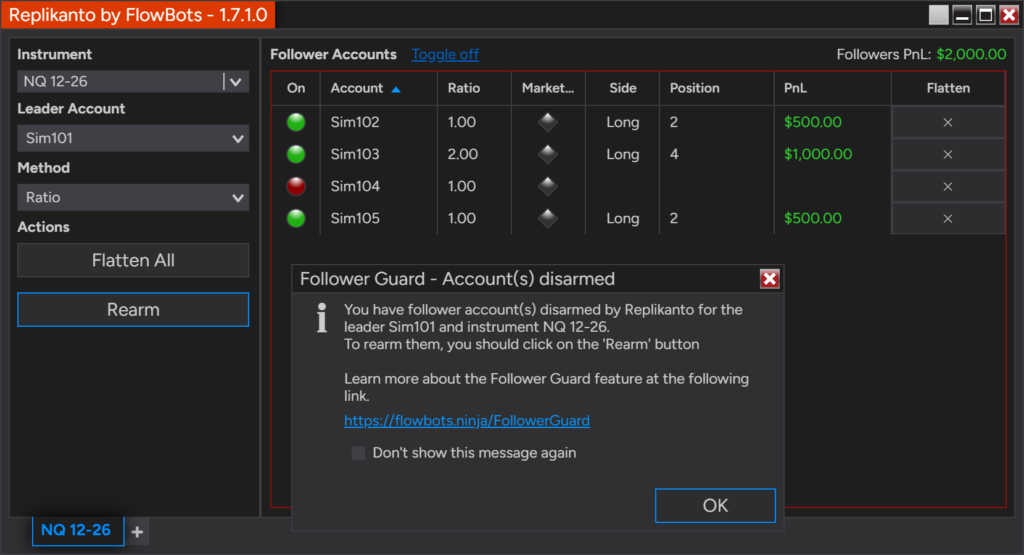Screen dimensions: 1024x555
Task: Click the market diamond icon for Sim105
Action: (x=547, y=218)
